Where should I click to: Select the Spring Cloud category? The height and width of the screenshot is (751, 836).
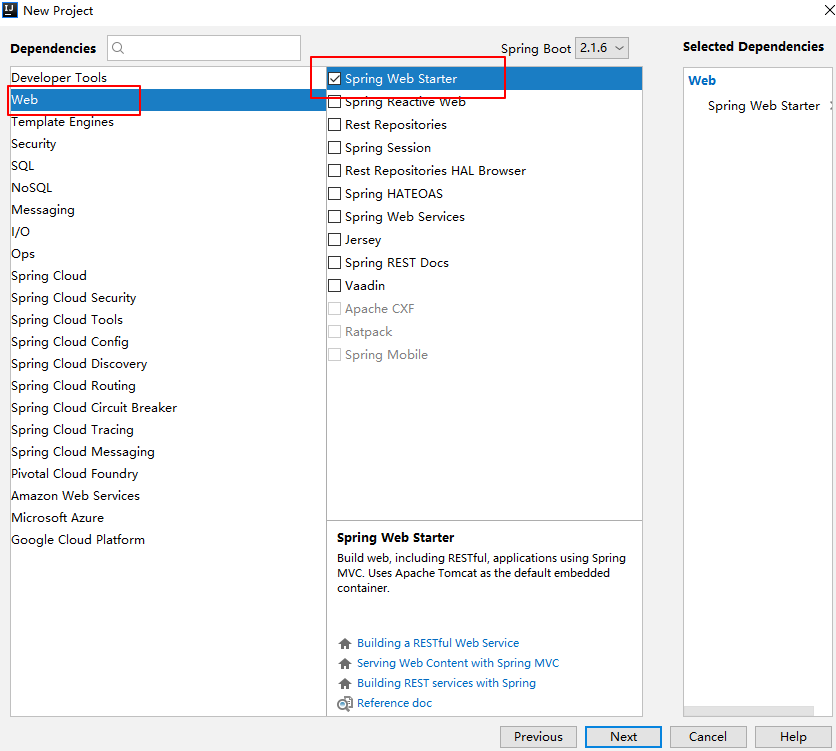click(x=168, y=276)
